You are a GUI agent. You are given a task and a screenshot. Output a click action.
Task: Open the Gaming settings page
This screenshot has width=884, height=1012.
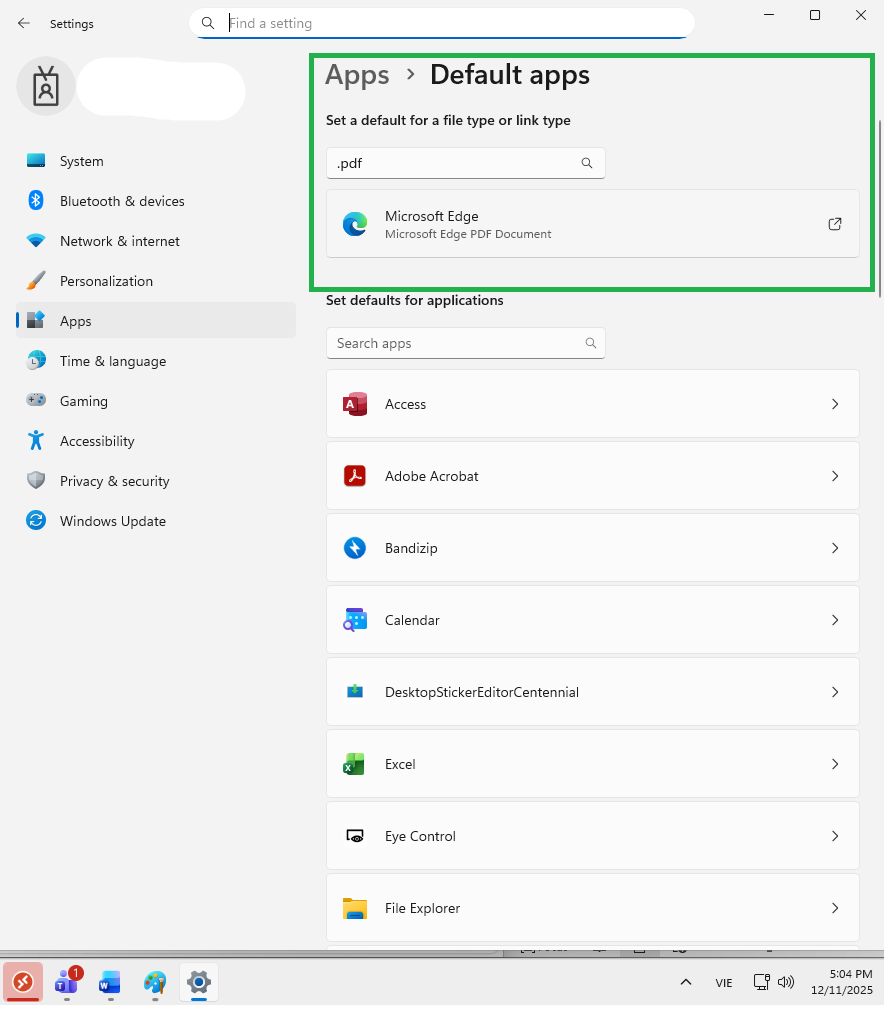tap(156, 401)
